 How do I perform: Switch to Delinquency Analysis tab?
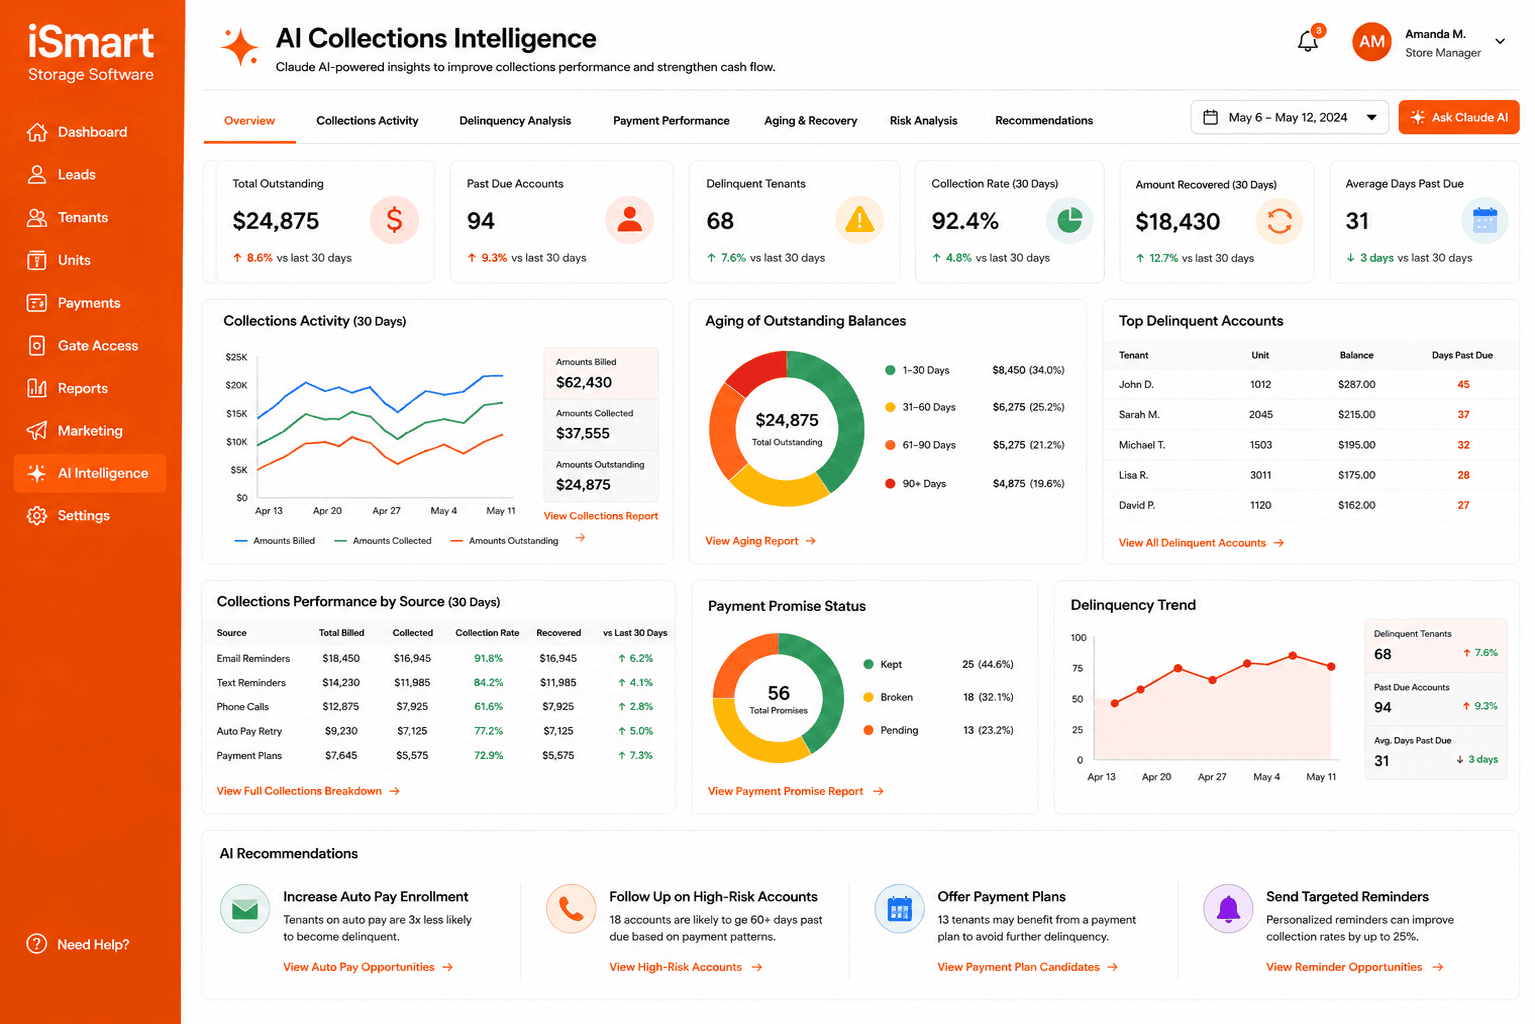(515, 121)
